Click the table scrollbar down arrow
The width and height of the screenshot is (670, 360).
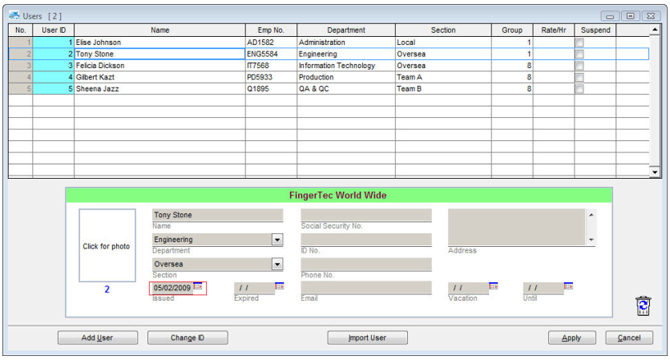click(x=655, y=173)
